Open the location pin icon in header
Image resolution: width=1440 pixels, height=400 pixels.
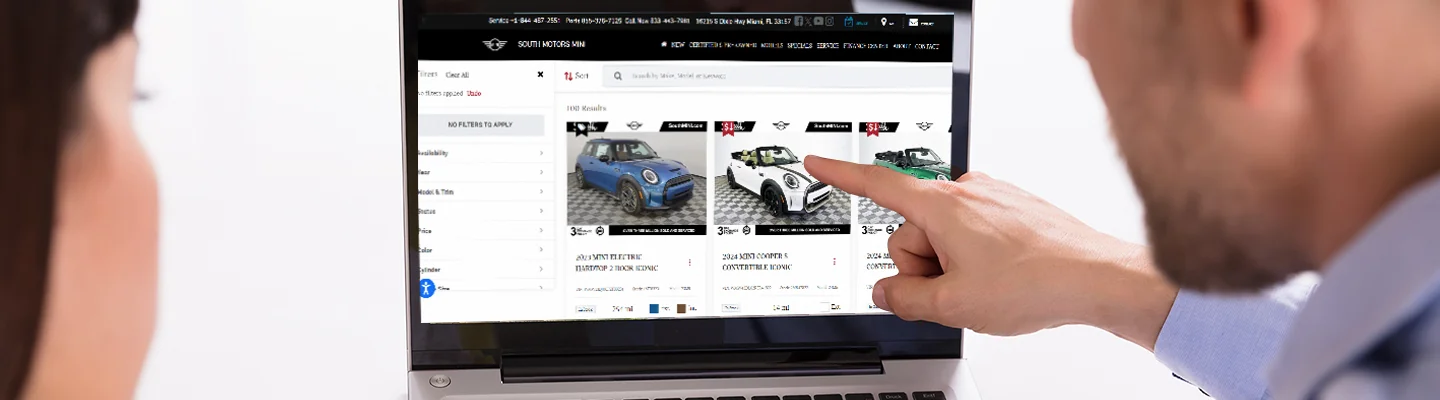pyautogui.click(x=884, y=22)
